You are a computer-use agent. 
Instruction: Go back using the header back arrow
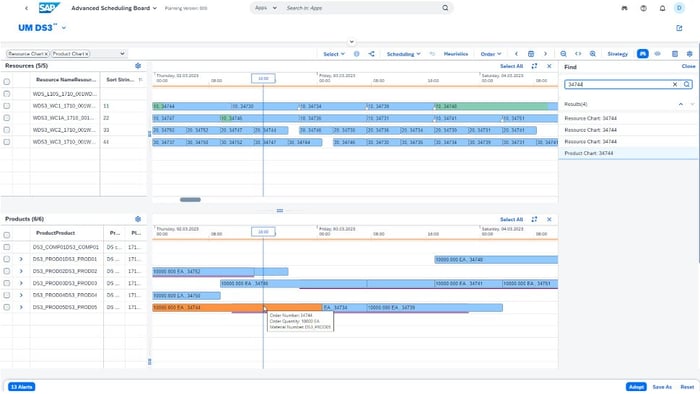coord(26,8)
